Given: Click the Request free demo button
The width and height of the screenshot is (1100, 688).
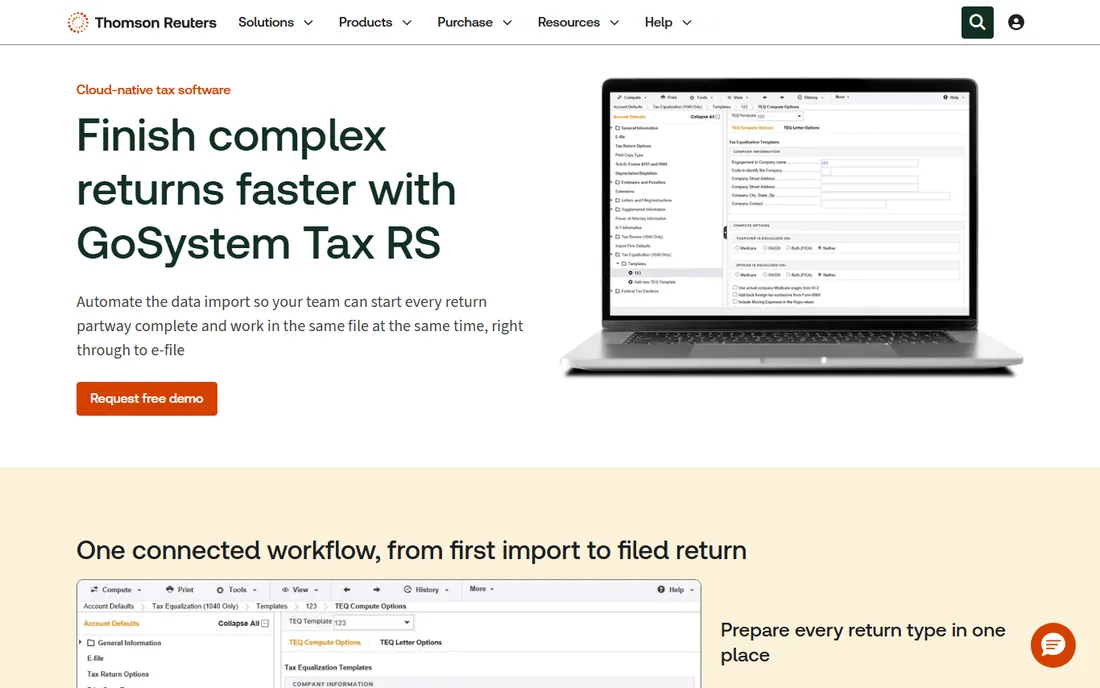Looking at the screenshot, I should pyautogui.click(x=147, y=398).
